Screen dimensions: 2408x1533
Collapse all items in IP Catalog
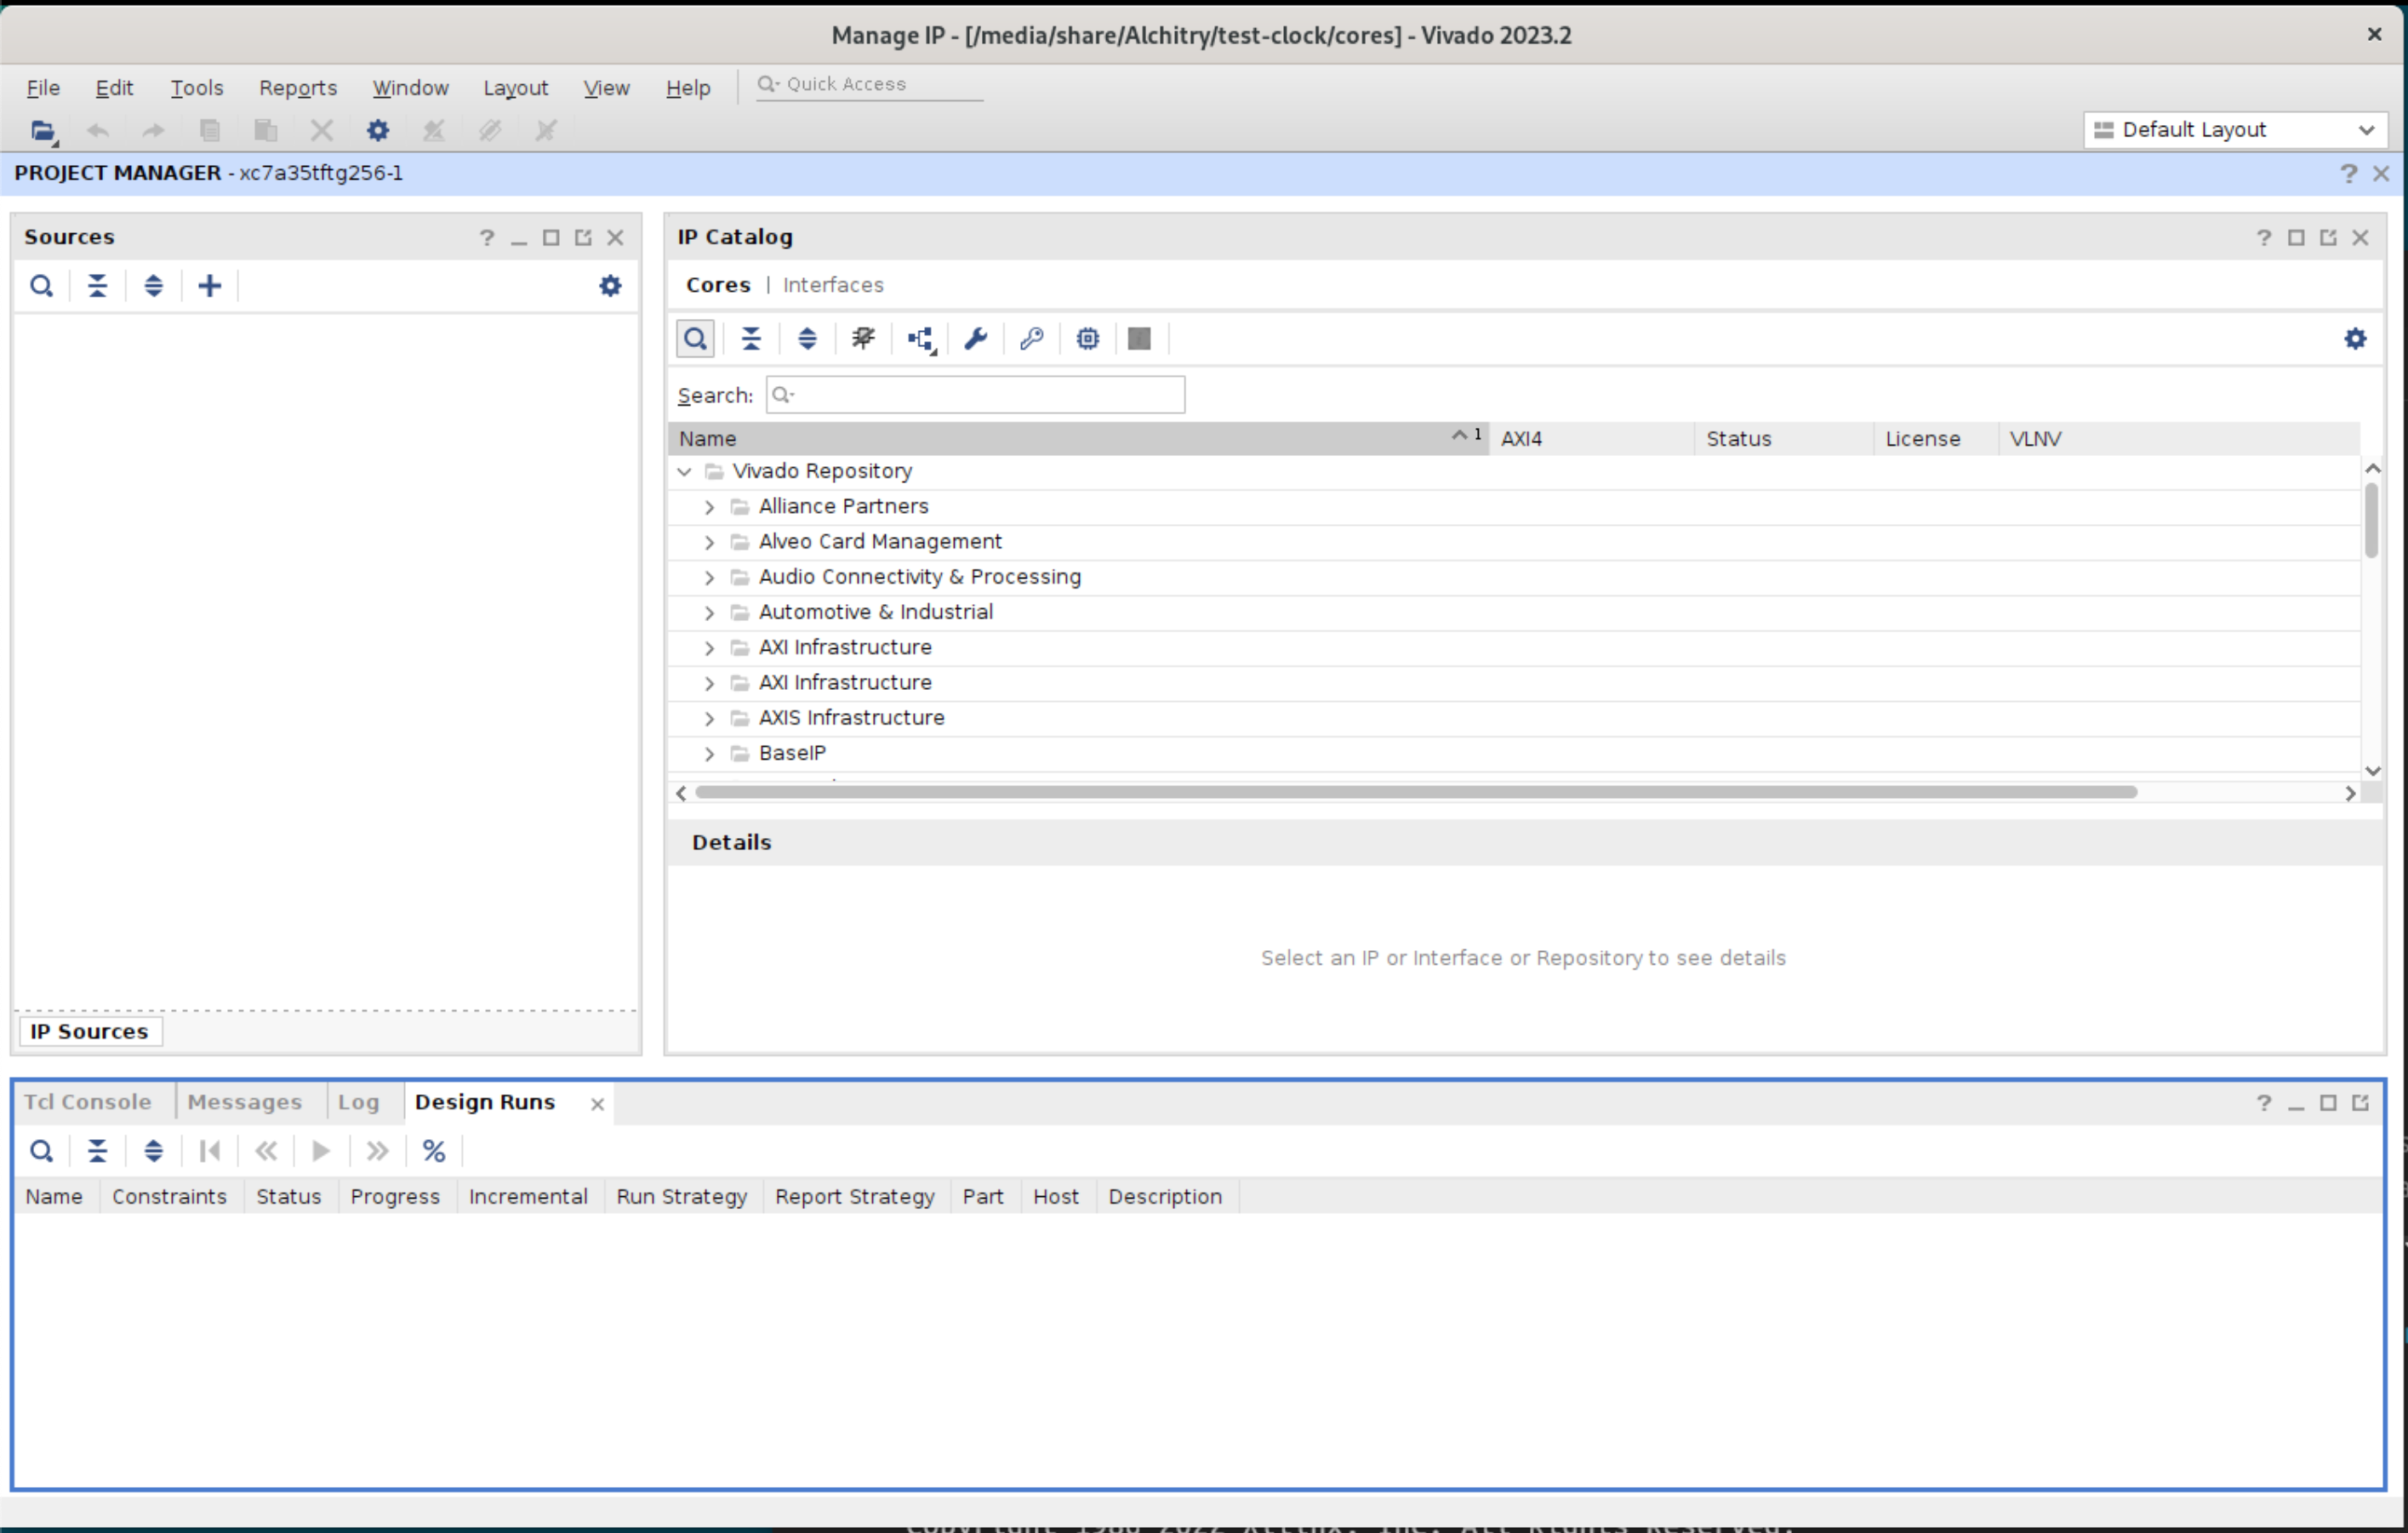pyautogui.click(x=751, y=339)
